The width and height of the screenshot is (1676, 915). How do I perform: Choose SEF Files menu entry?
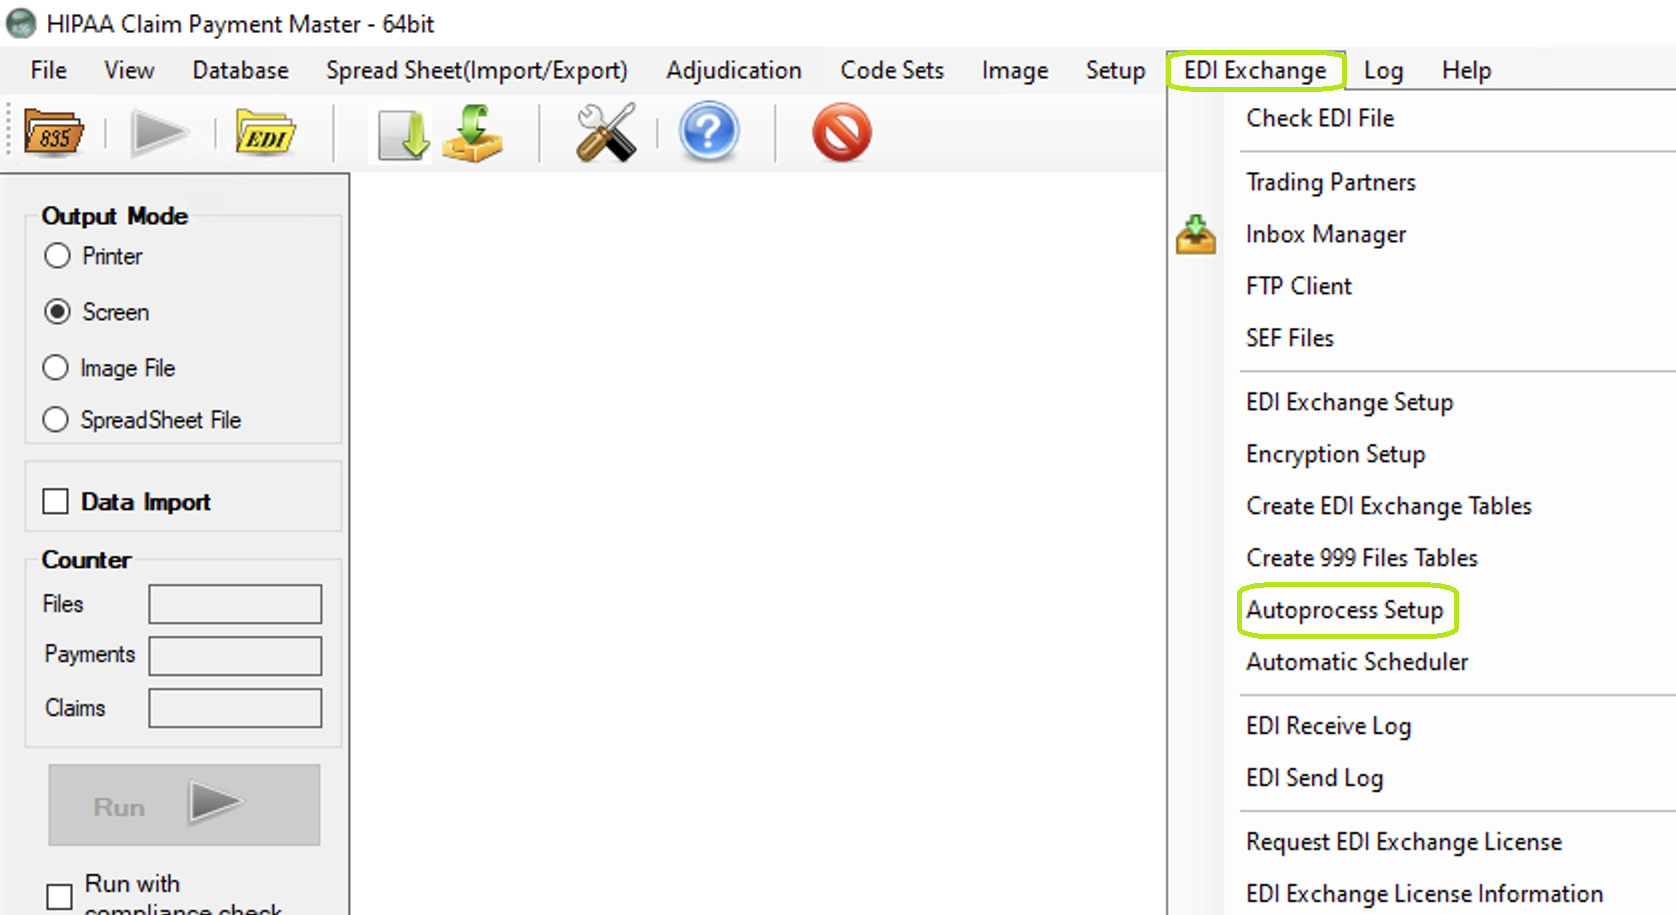tap(1290, 338)
